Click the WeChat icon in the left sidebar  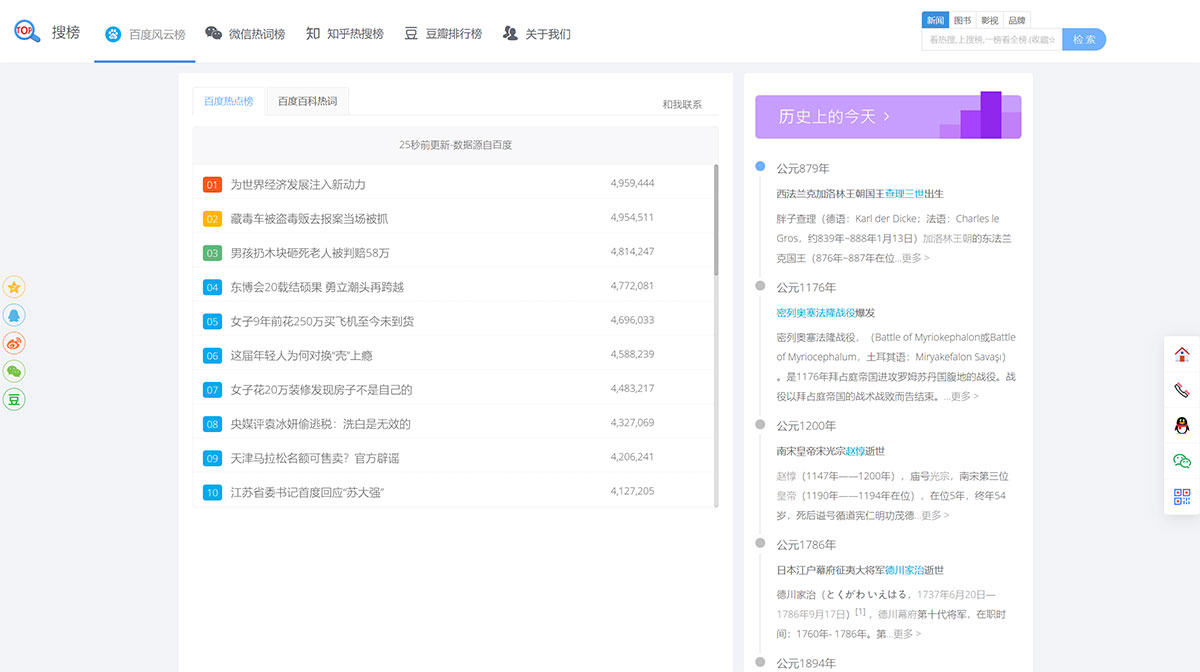pyautogui.click(x=14, y=371)
